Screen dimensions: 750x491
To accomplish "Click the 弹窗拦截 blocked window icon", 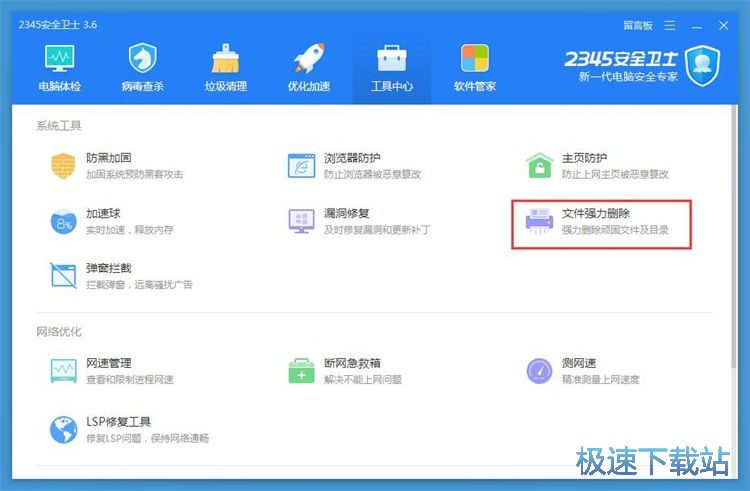I will coord(64,276).
